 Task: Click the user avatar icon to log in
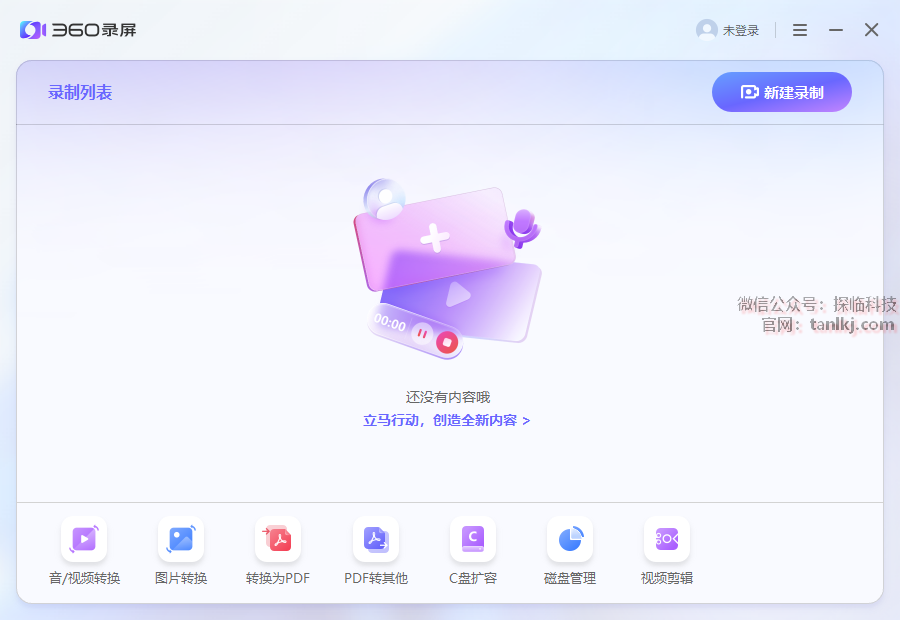[707, 30]
